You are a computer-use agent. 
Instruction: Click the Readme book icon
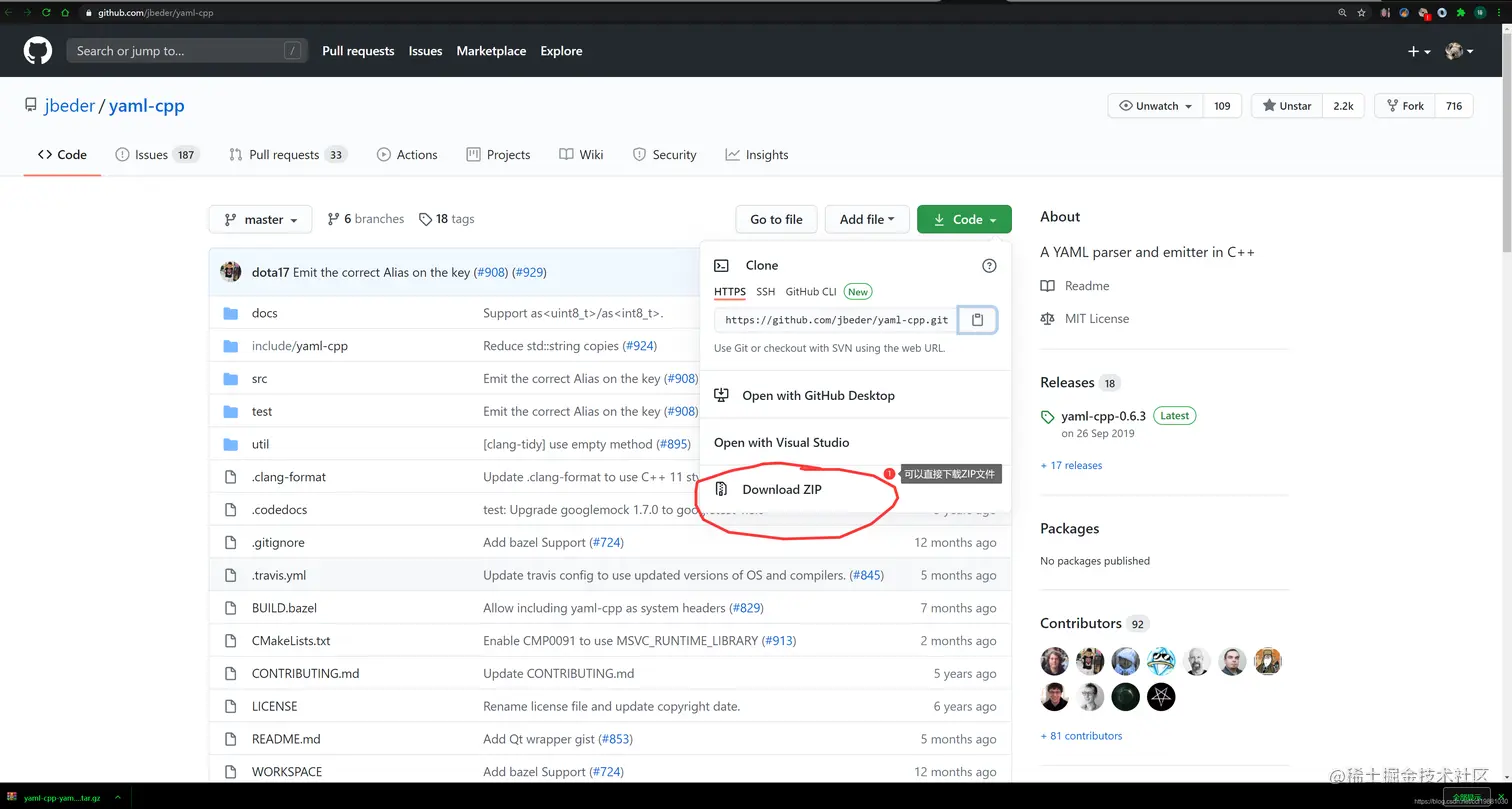click(x=1047, y=286)
